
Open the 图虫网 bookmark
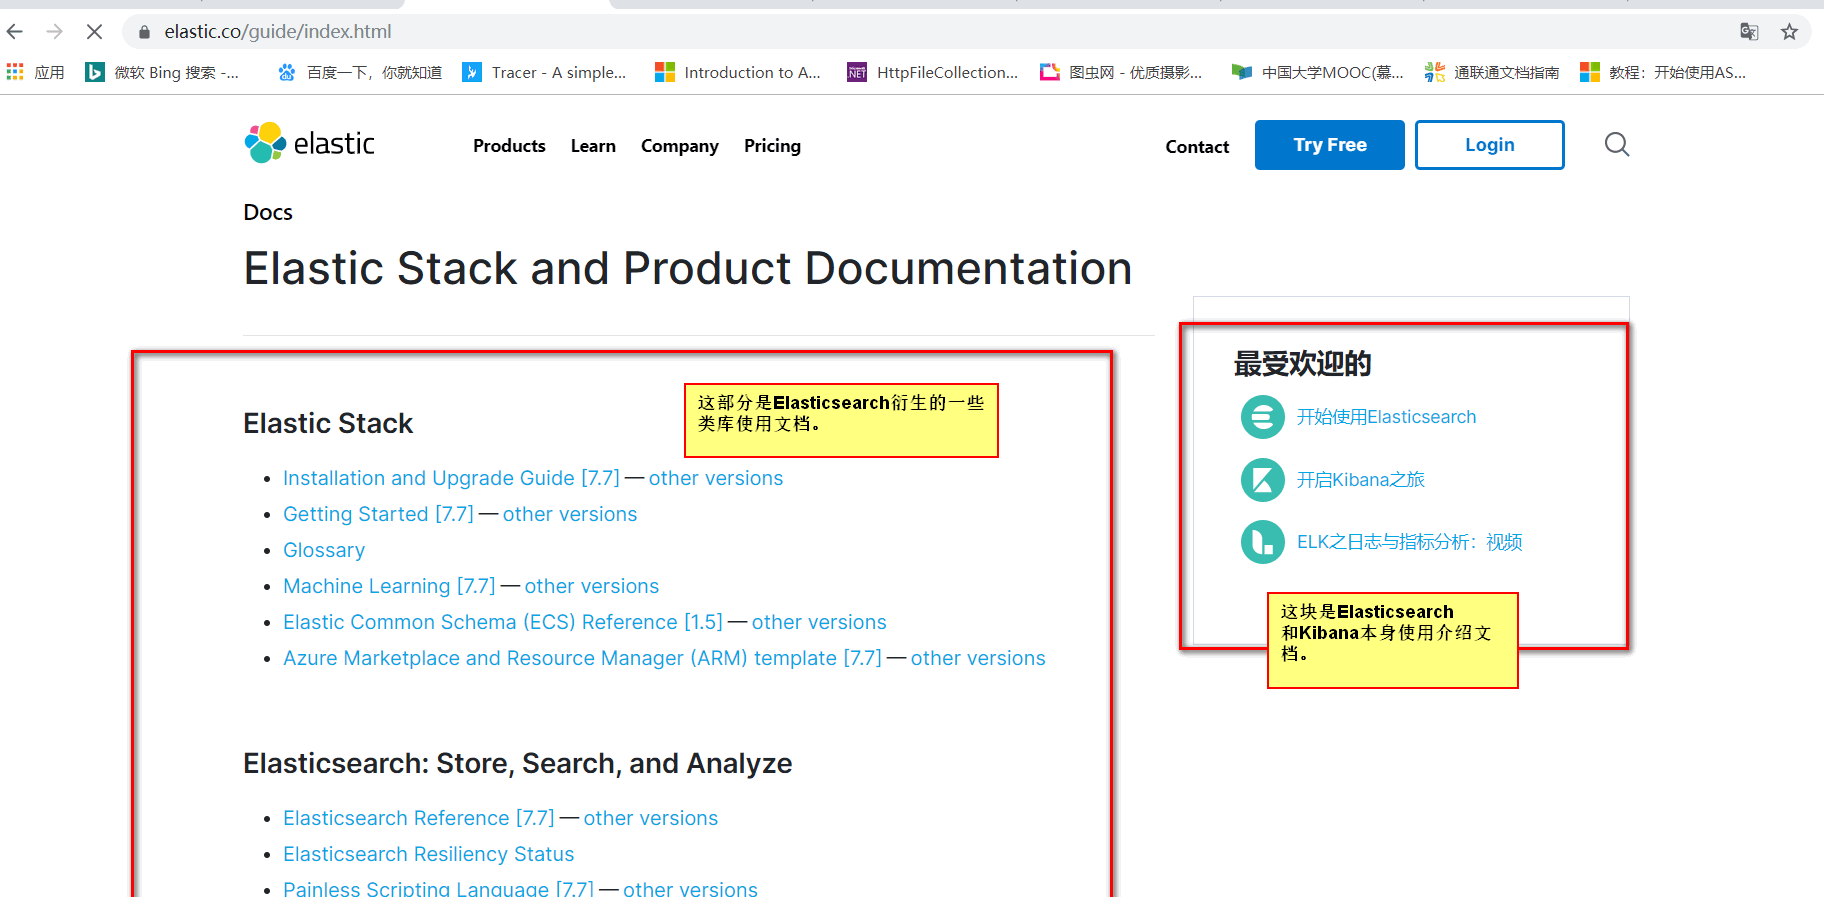coord(1121,72)
